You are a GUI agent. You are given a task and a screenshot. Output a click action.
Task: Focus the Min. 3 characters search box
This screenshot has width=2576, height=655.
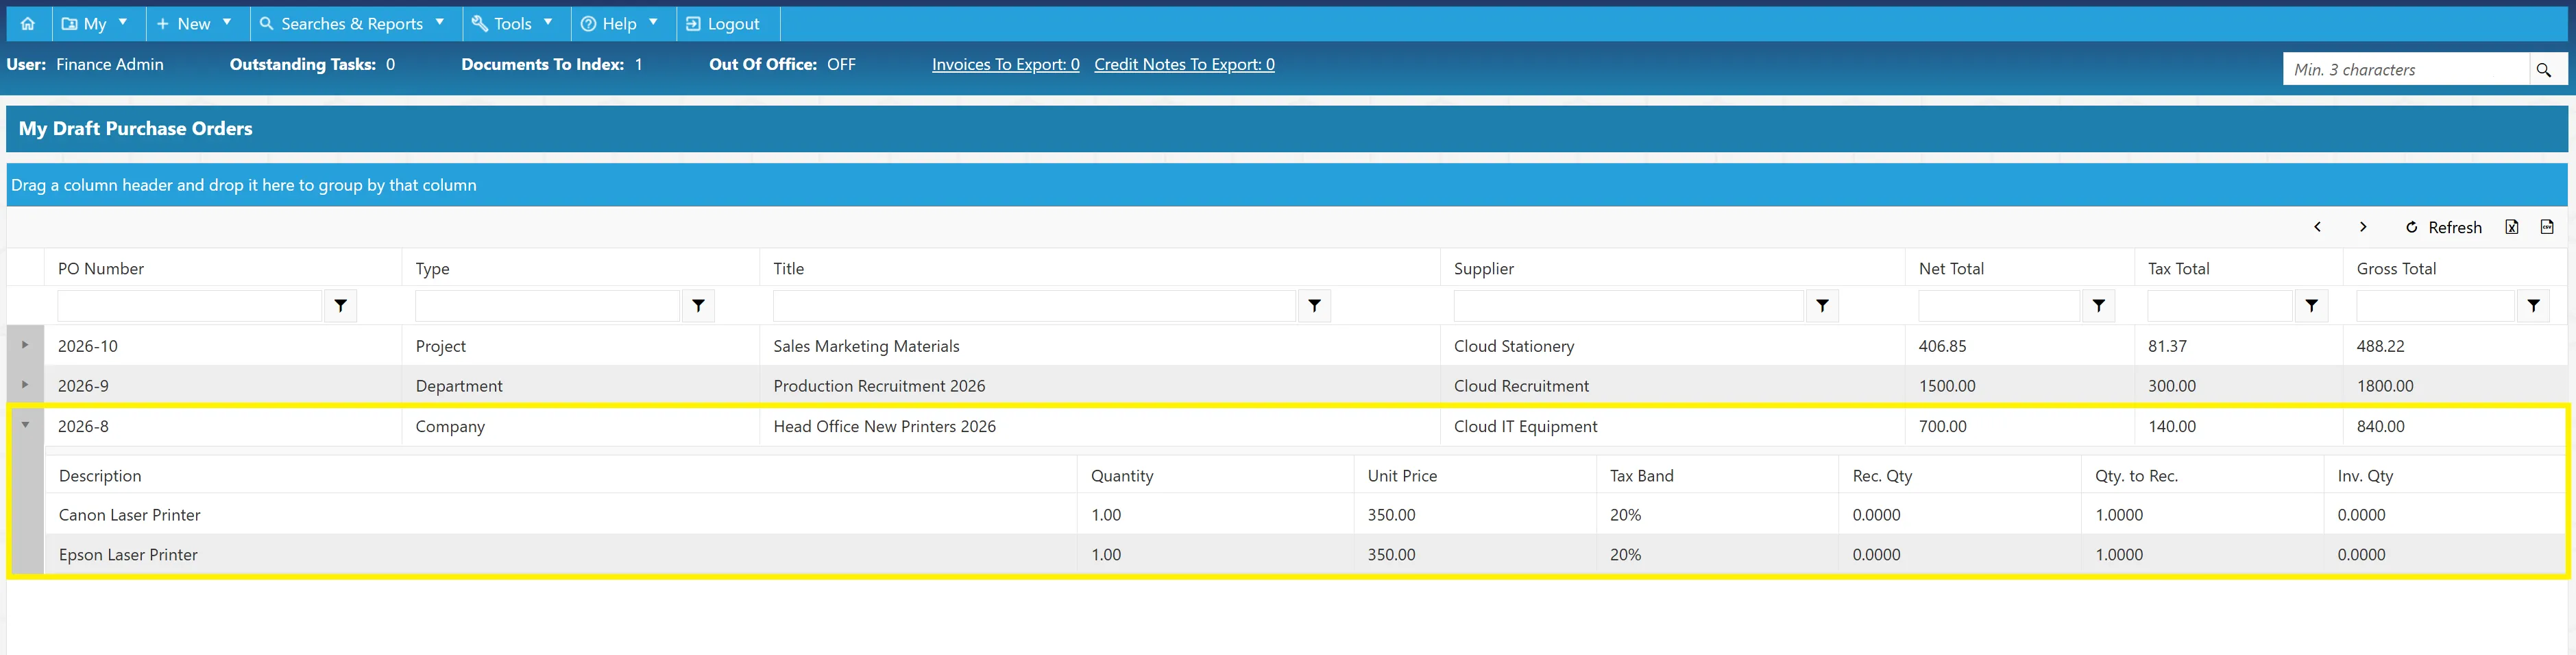2406,69
